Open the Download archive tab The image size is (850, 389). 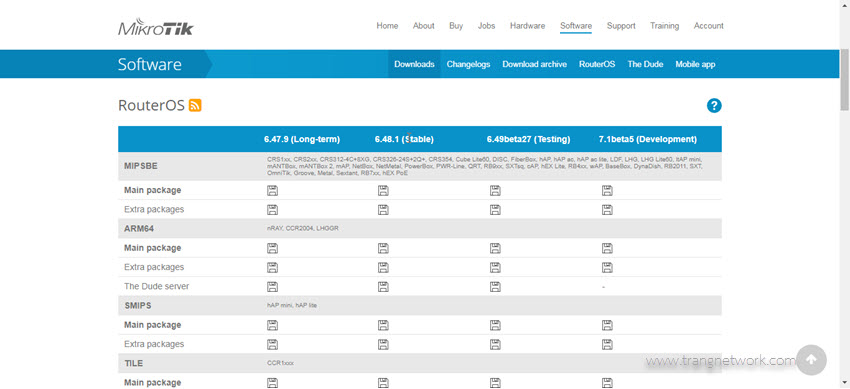tap(535, 64)
